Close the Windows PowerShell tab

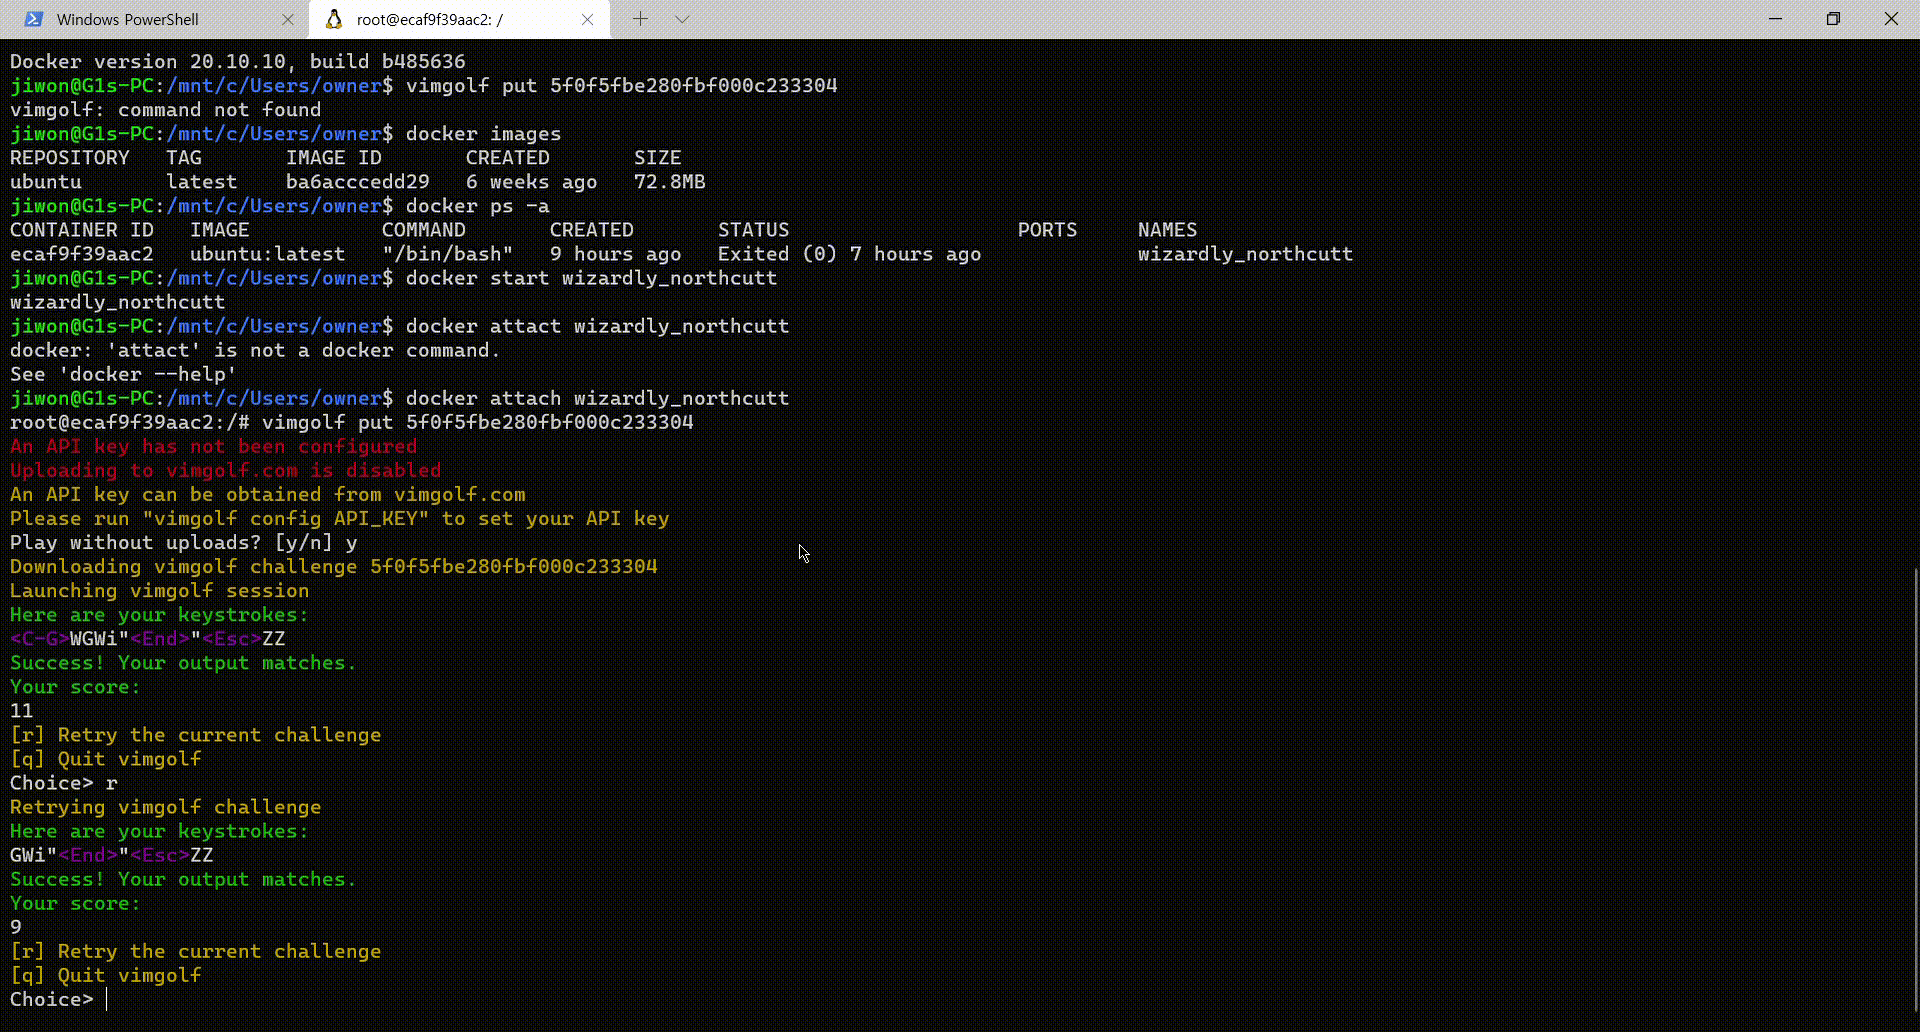(x=288, y=19)
